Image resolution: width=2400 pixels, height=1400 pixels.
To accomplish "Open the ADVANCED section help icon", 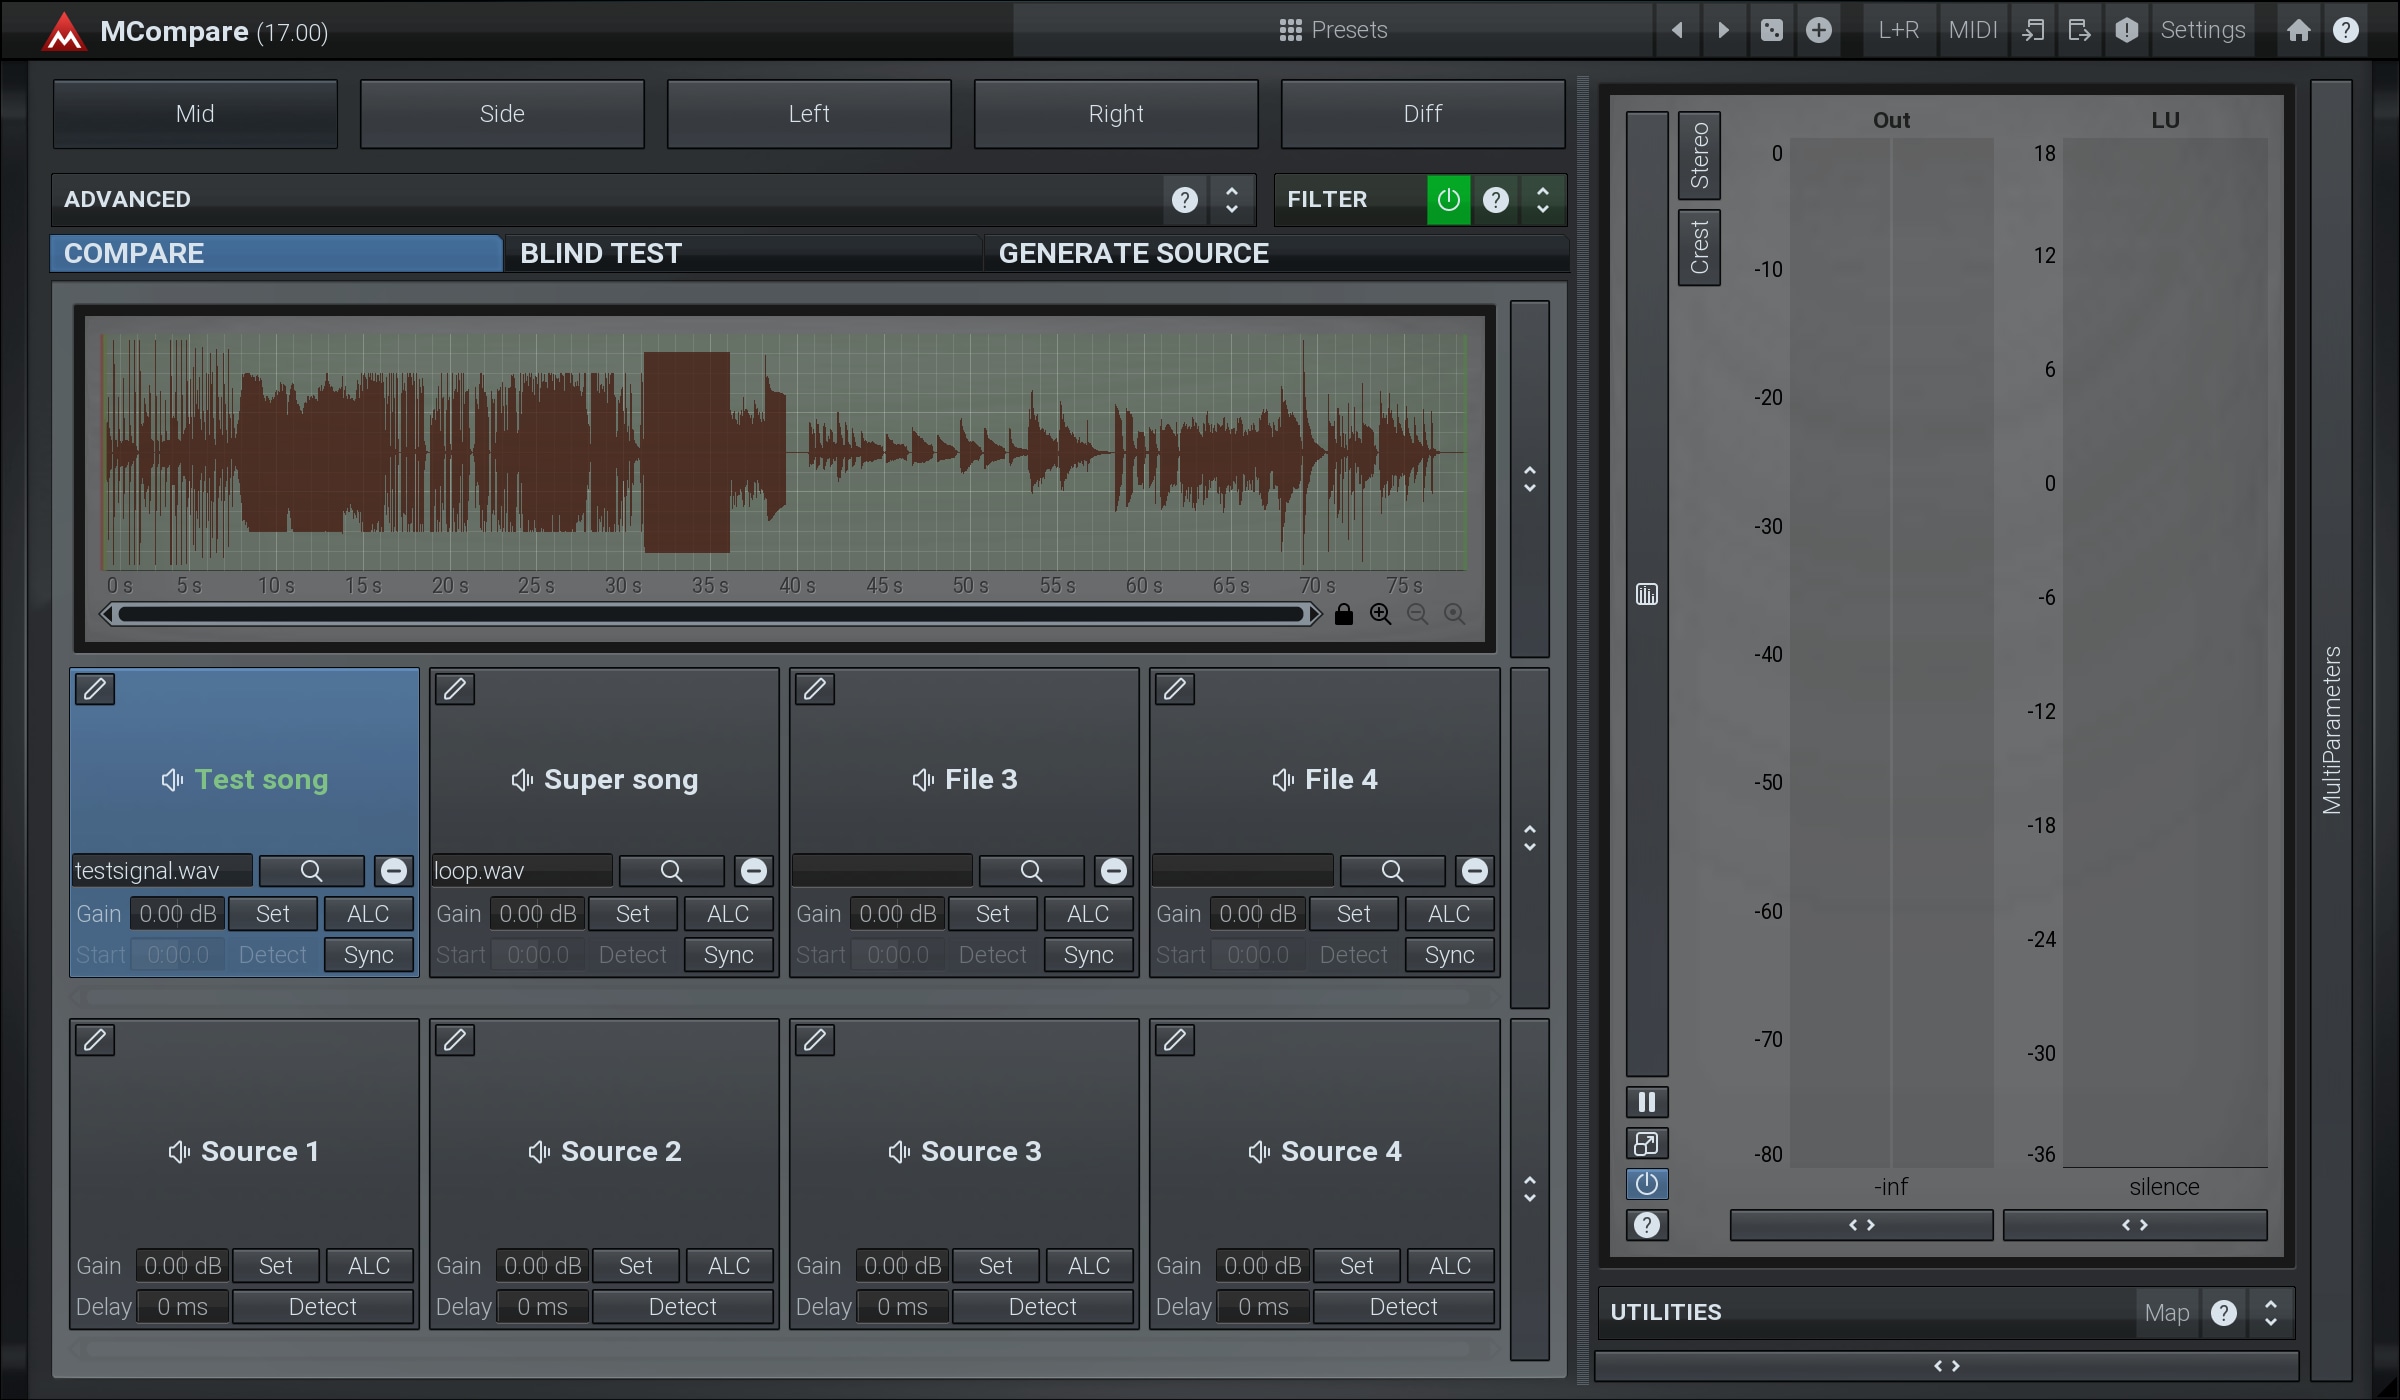I will tap(1185, 200).
